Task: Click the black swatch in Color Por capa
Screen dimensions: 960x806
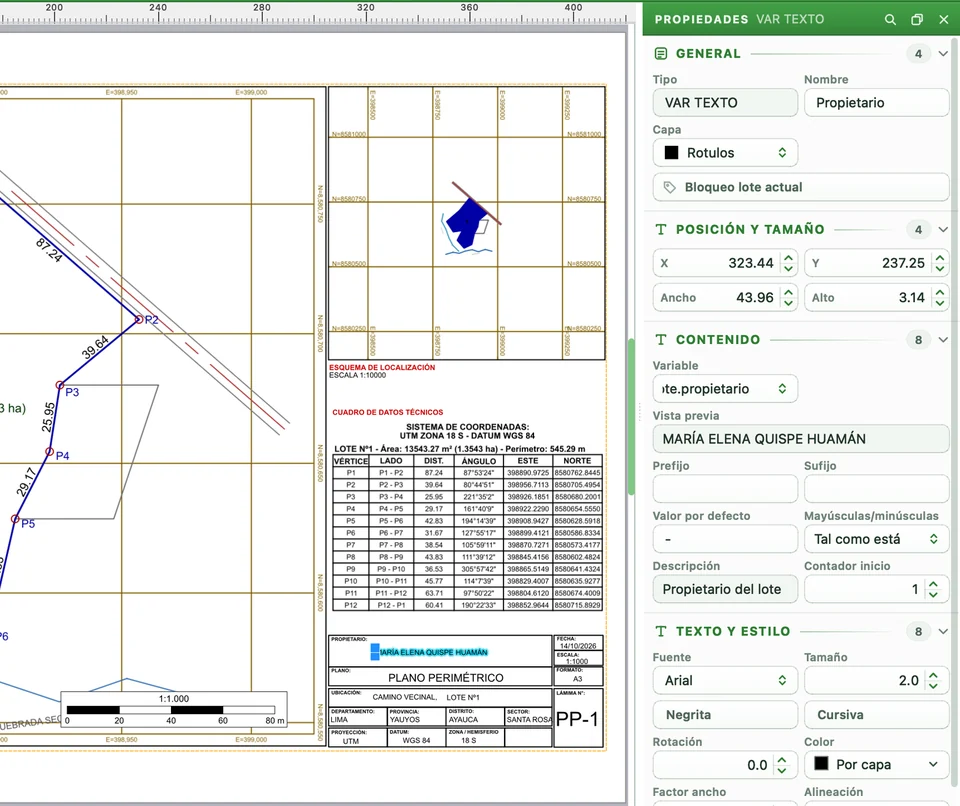Action: [x=821, y=764]
